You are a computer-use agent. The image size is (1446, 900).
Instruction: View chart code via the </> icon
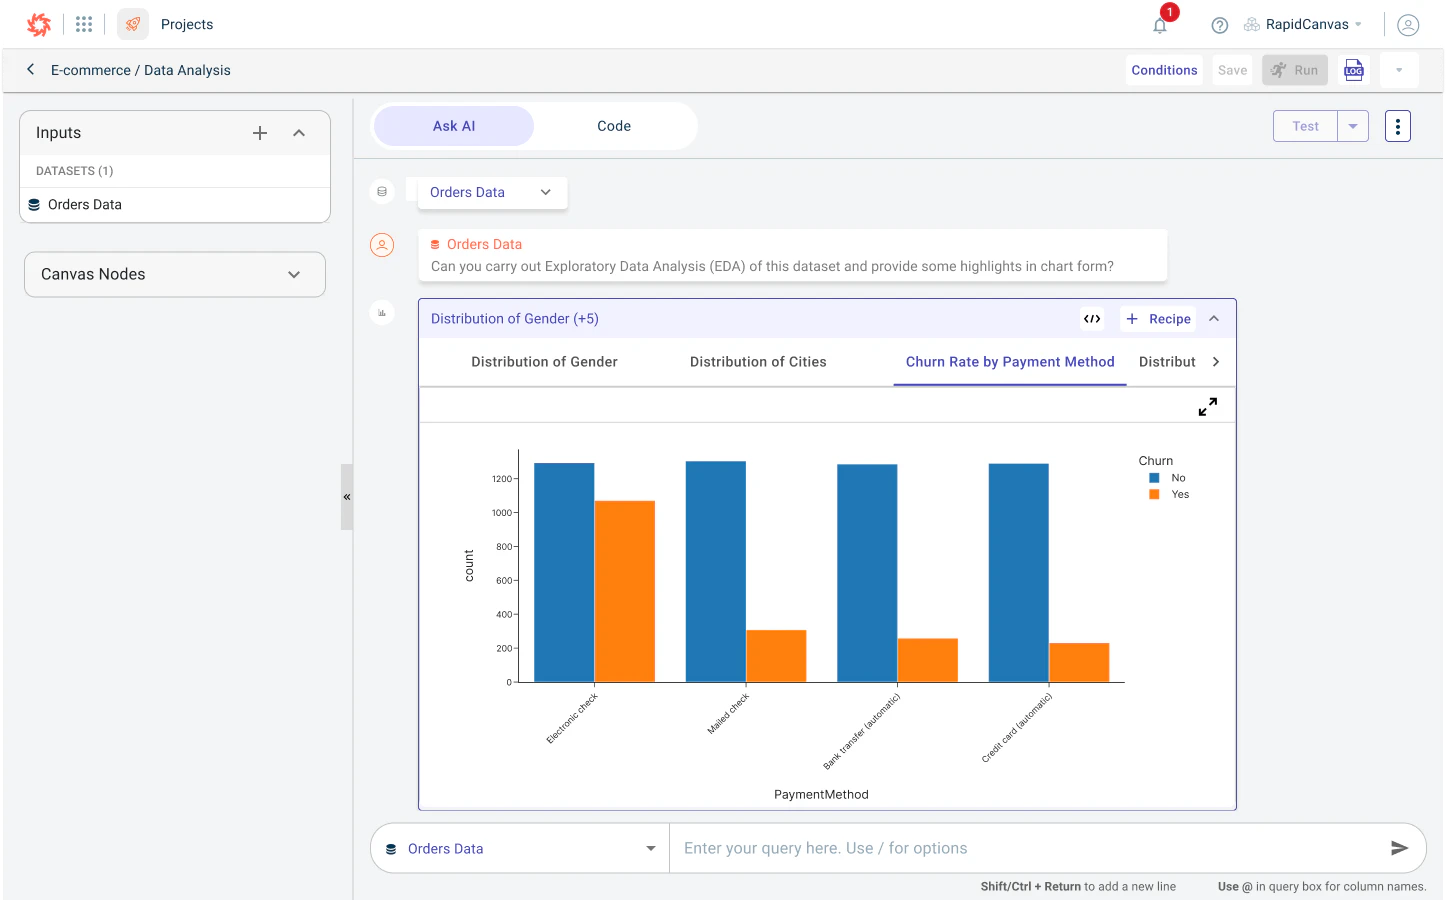tap(1091, 318)
